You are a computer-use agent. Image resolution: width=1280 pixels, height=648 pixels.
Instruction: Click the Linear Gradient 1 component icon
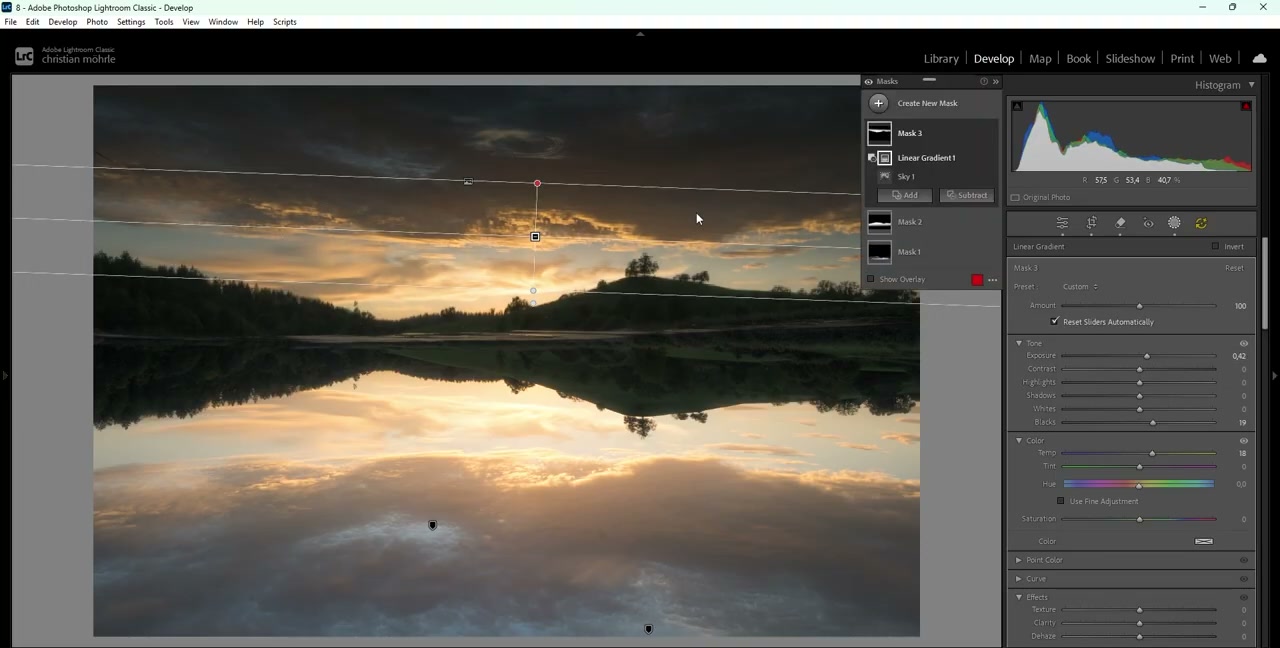pos(885,158)
